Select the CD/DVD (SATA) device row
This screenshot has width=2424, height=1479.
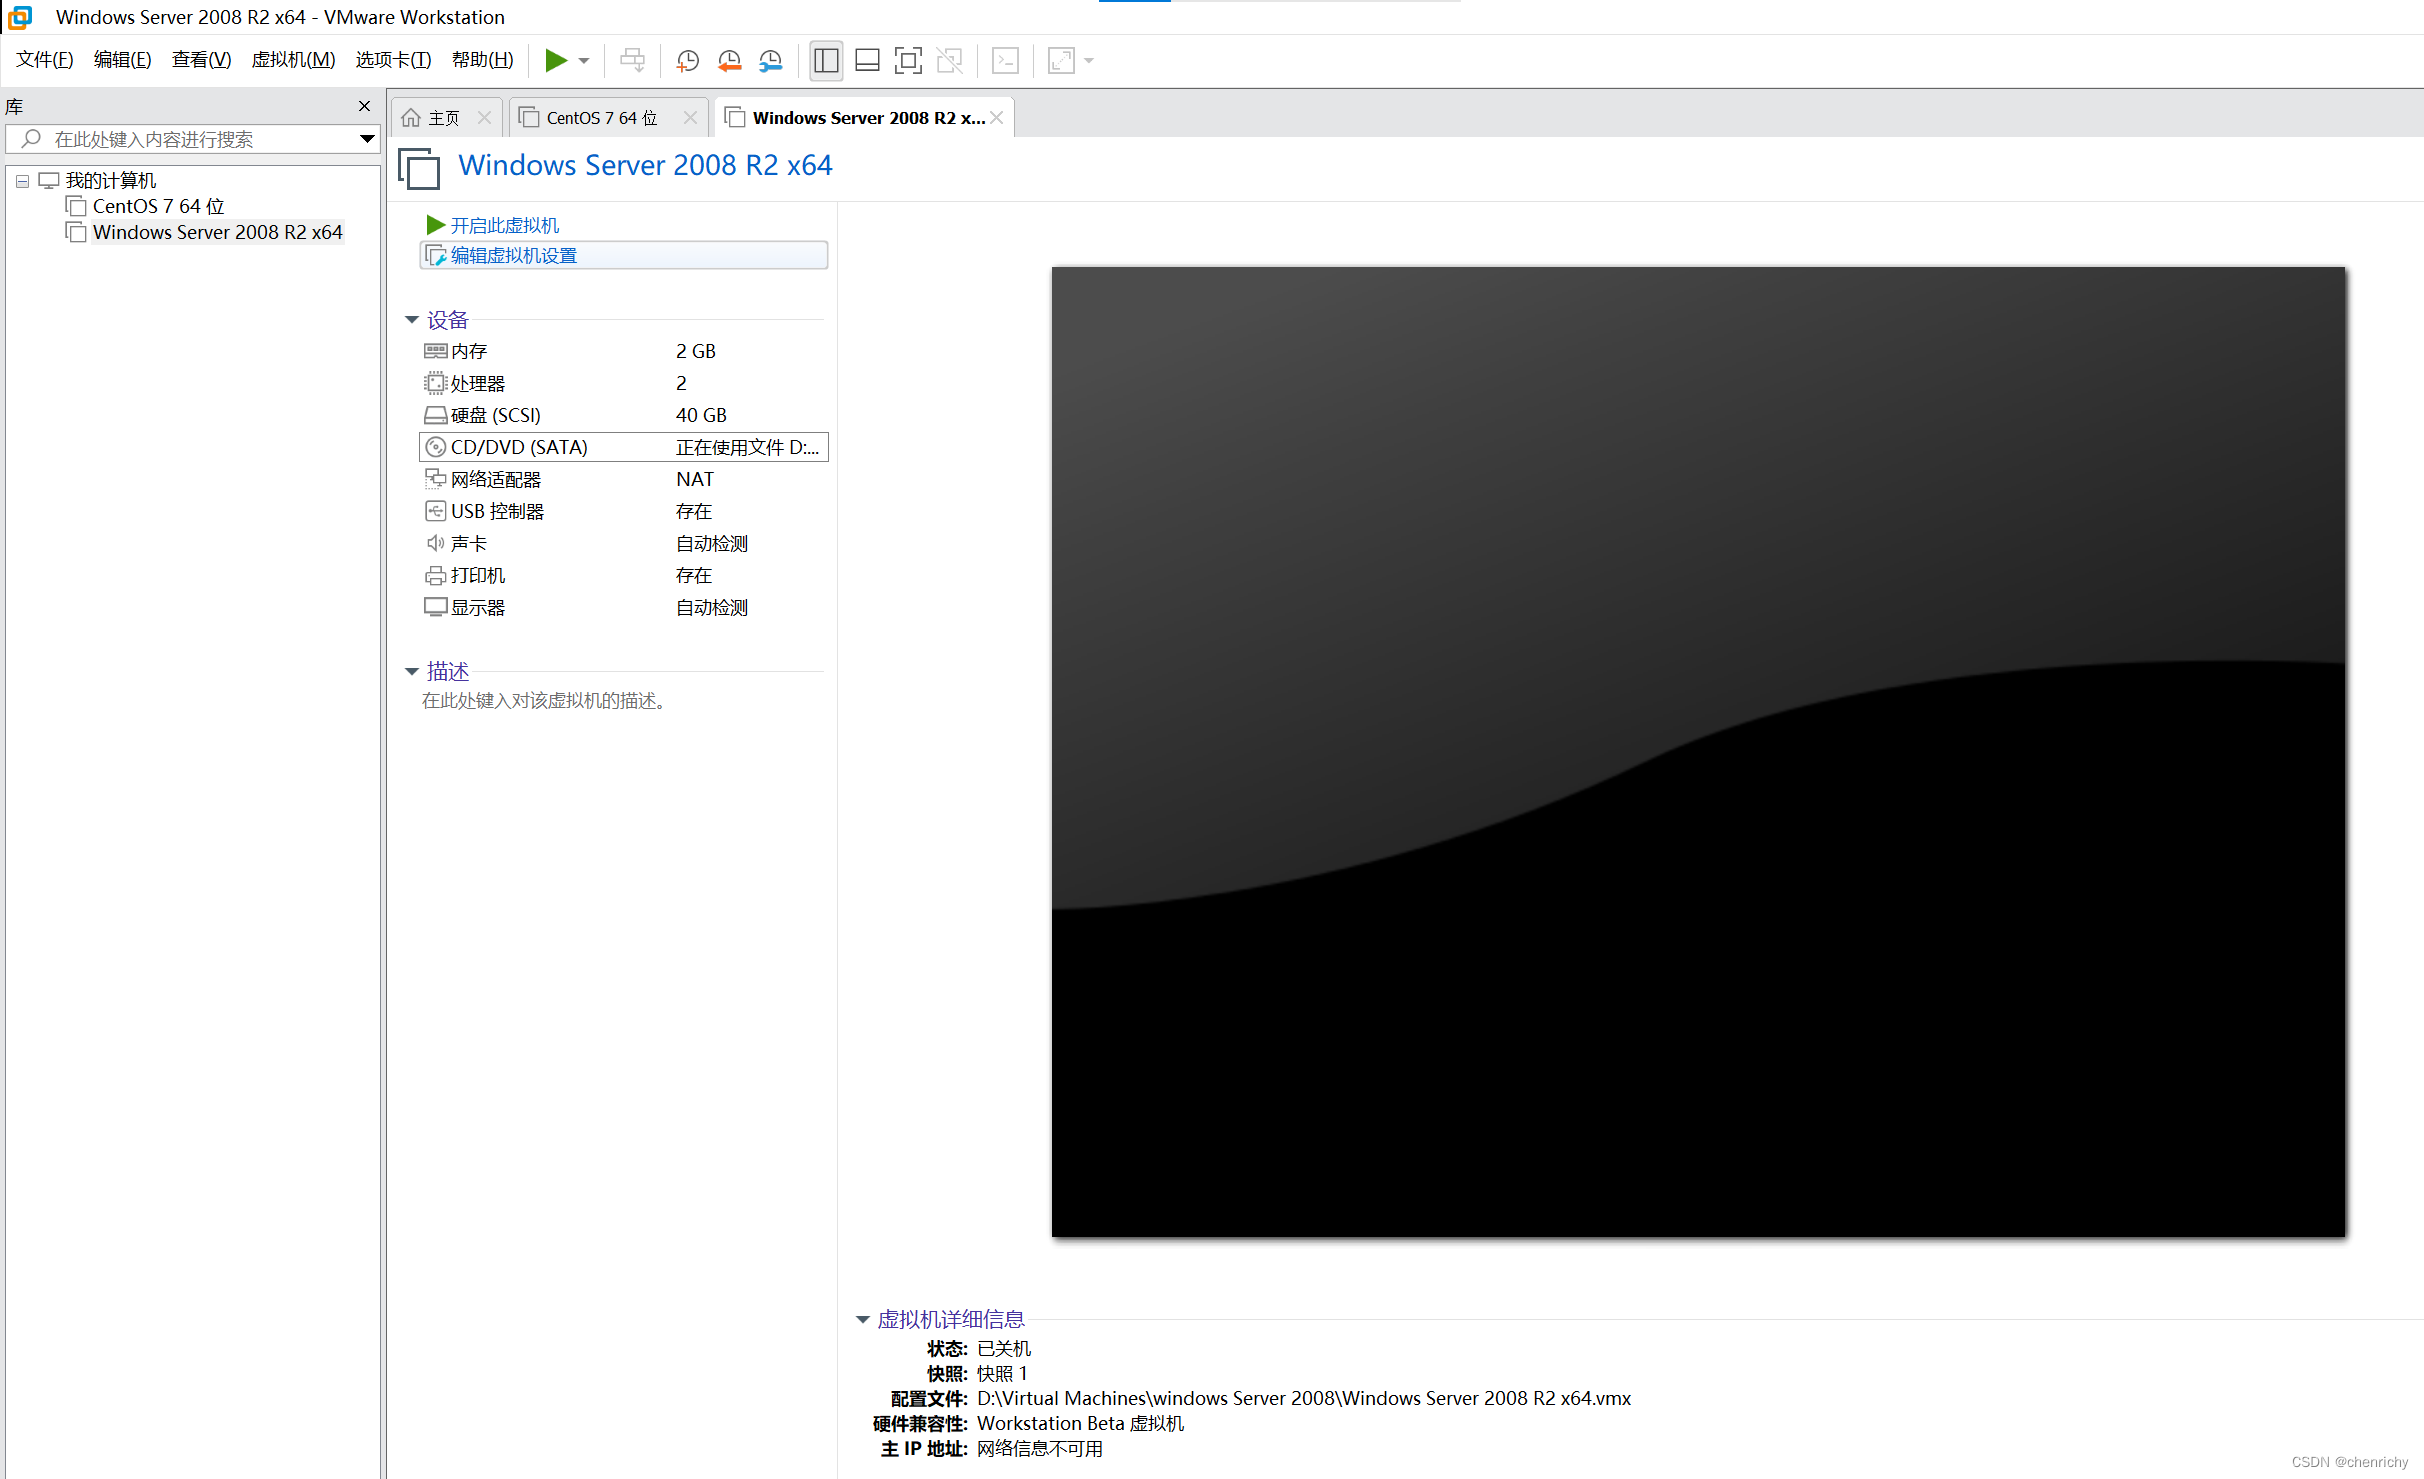click(x=623, y=447)
